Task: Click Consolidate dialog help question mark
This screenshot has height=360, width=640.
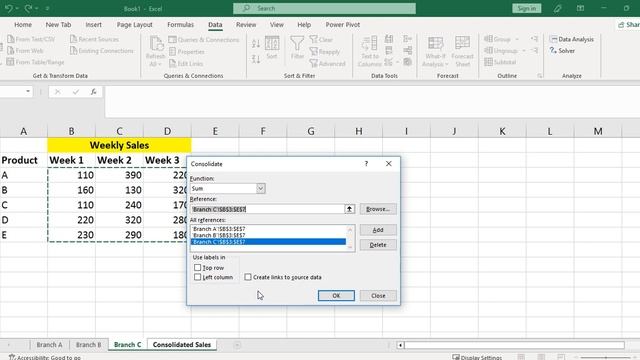Action: click(x=366, y=164)
